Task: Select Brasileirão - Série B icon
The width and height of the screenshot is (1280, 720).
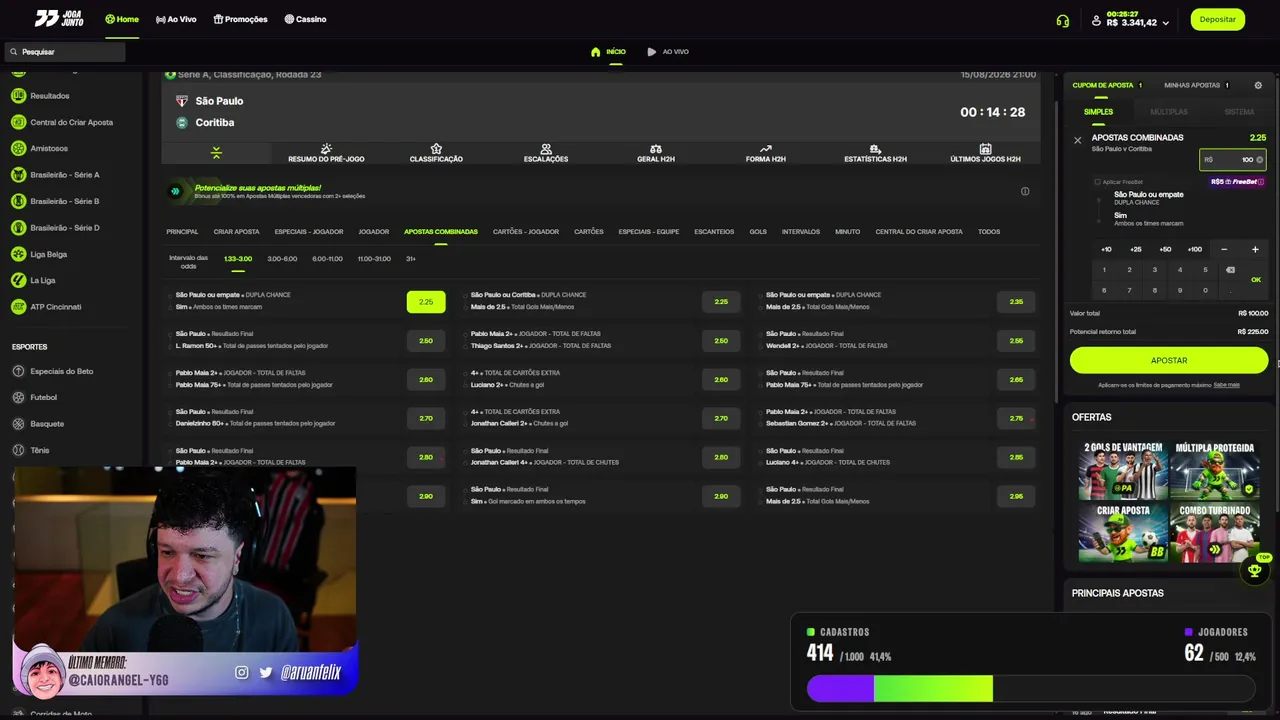Action: pyautogui.click(x=18, y=201)
